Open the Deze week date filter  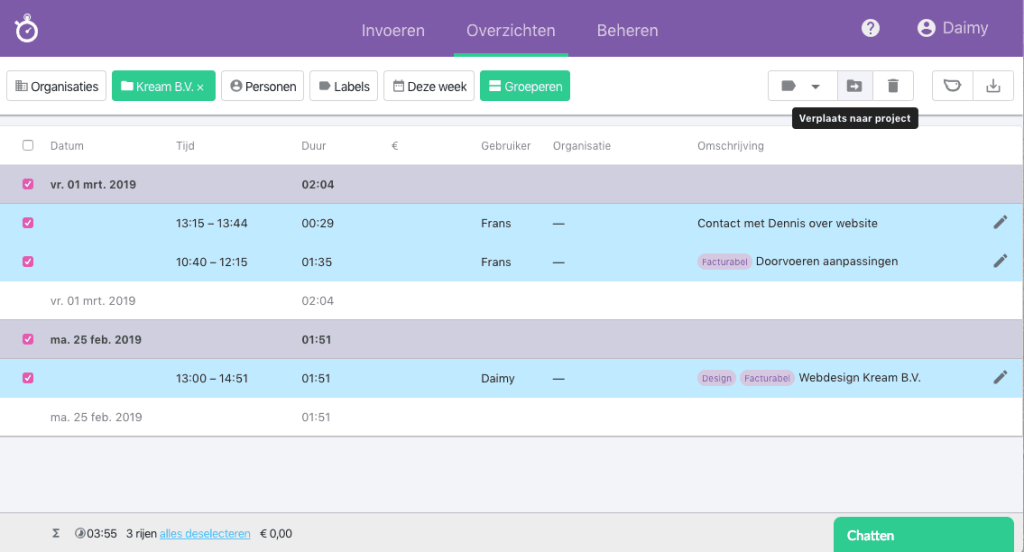point(429,86)
